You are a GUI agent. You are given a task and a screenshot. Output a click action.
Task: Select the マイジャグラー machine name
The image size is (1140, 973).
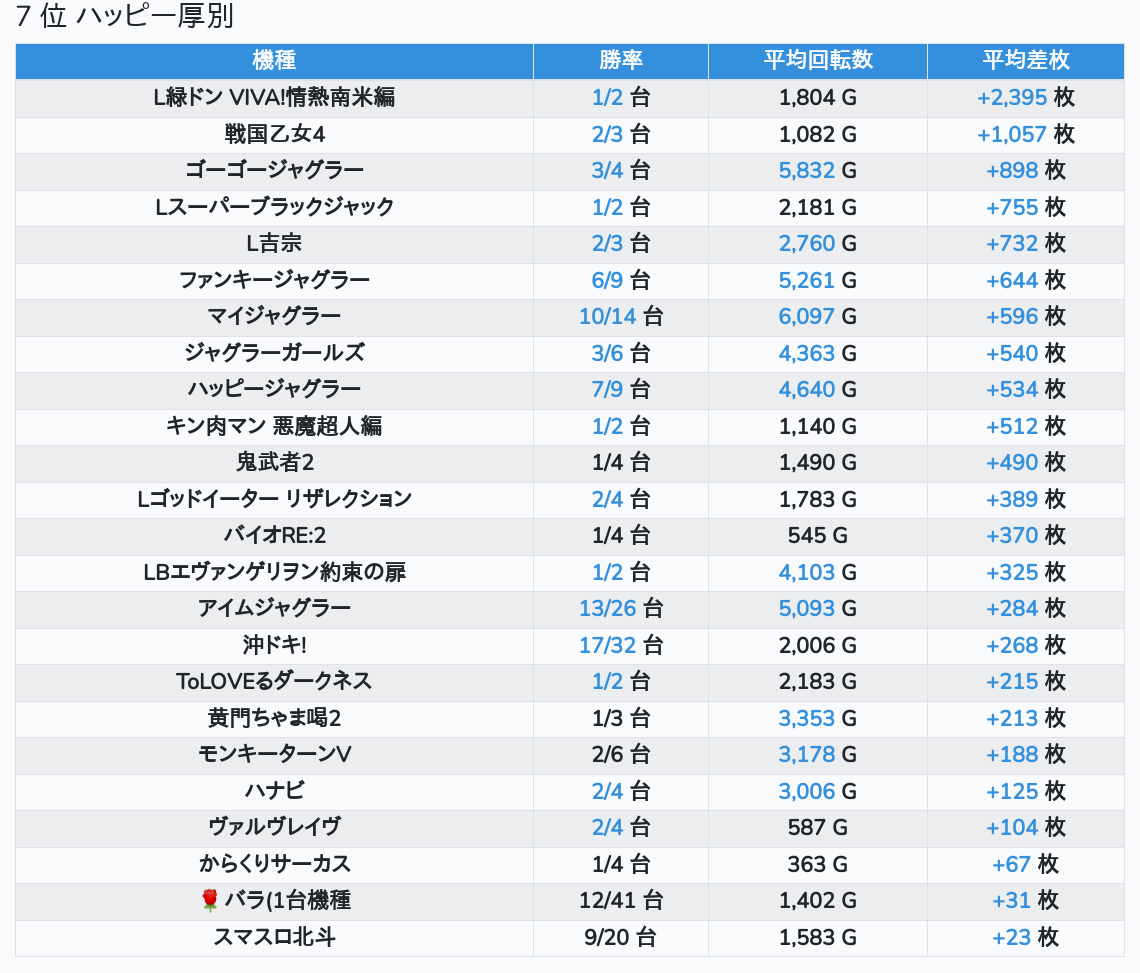pyautogui.click(x=274, y=316)
